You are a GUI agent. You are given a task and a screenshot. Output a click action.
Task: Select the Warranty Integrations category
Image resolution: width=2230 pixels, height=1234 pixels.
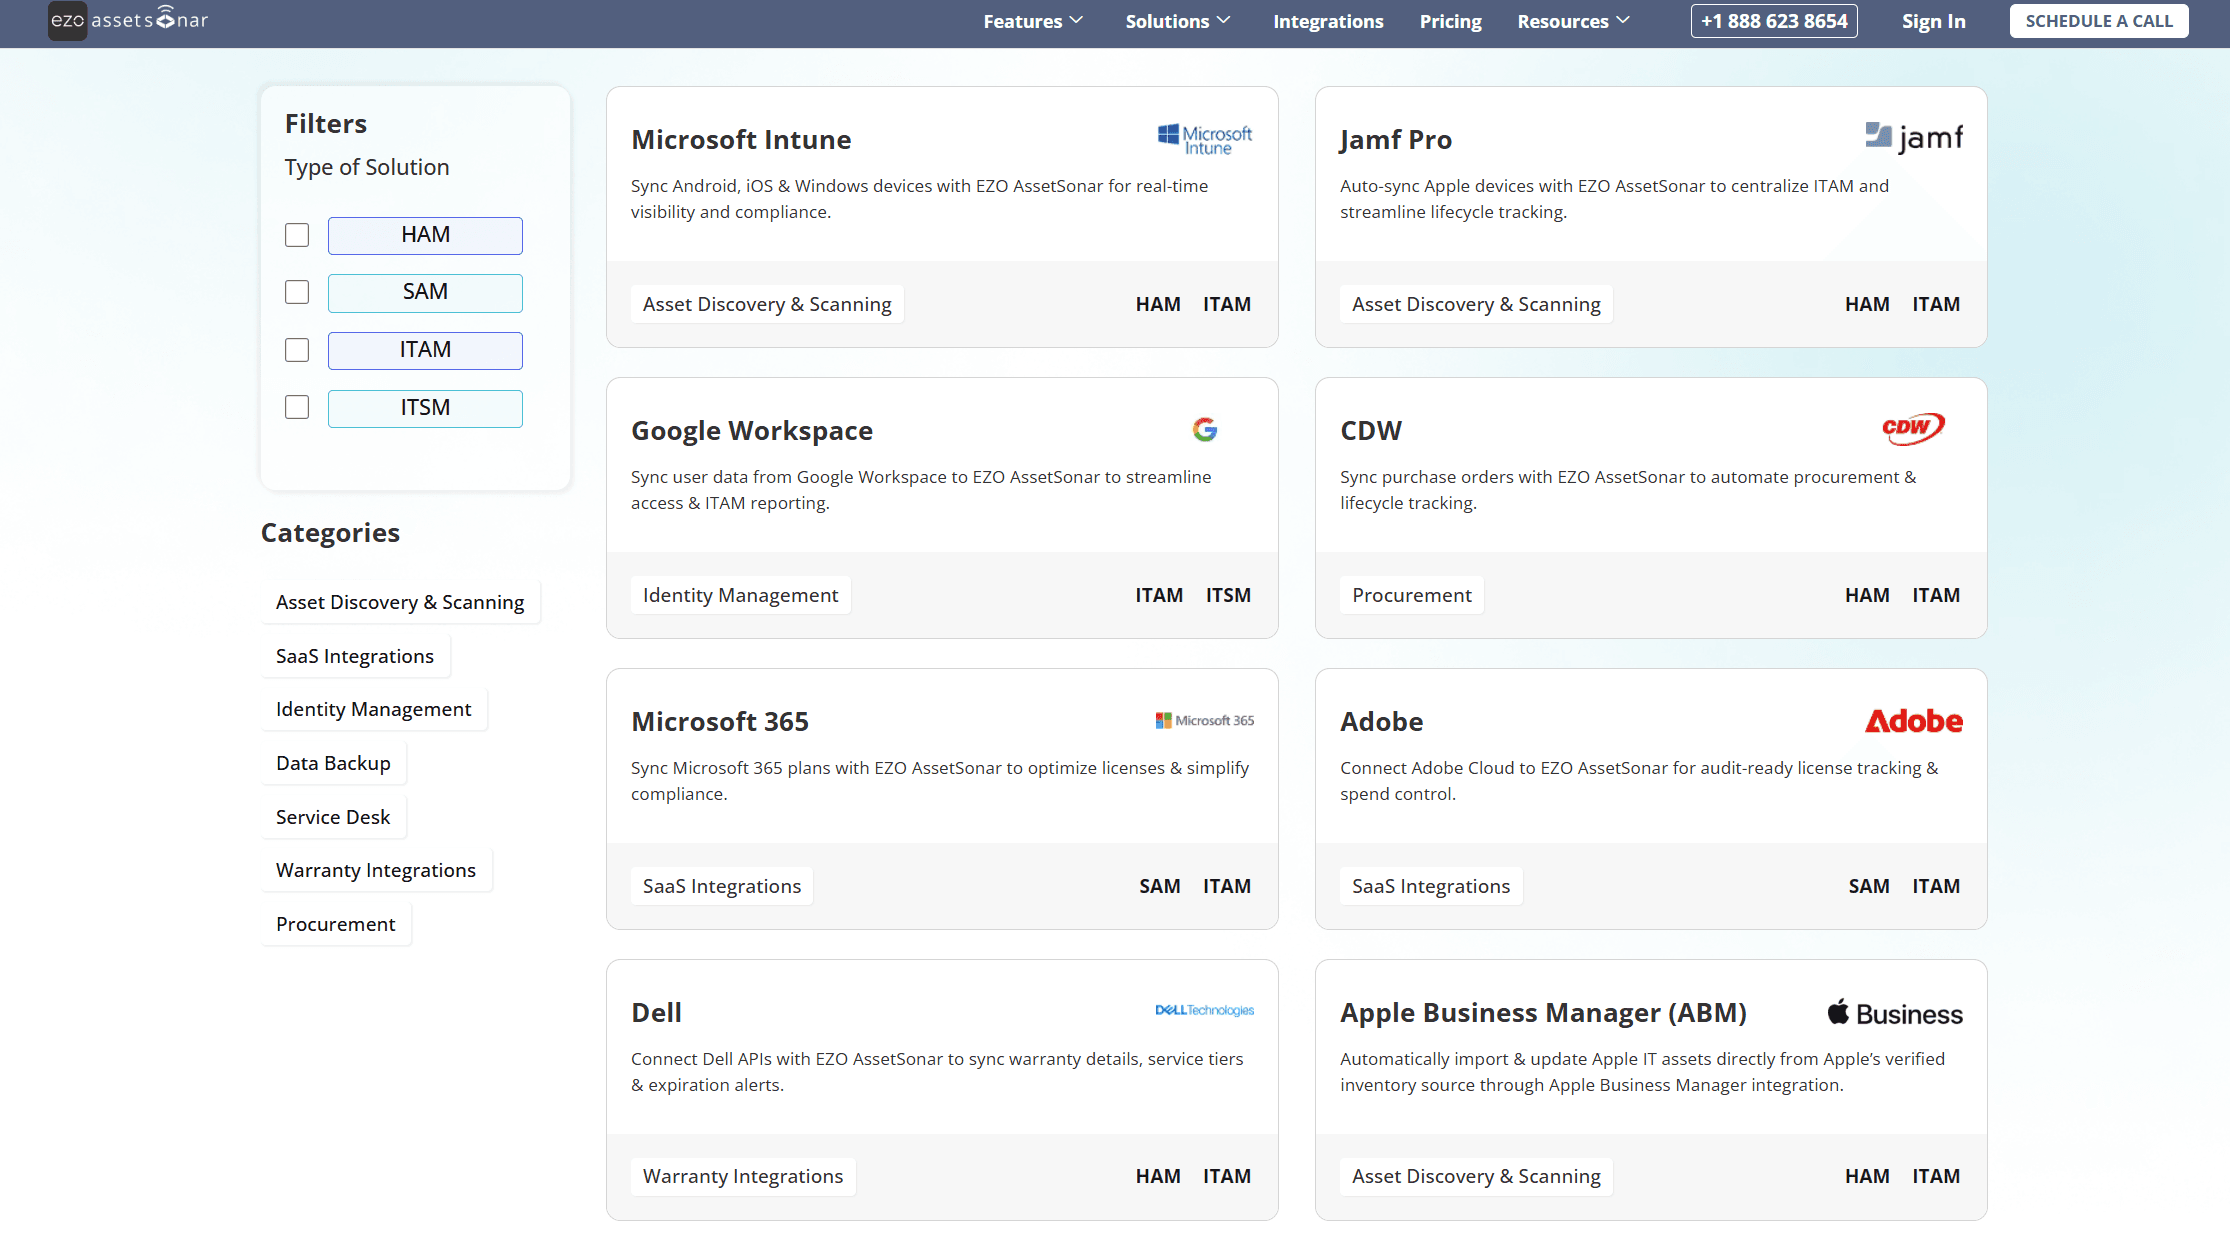pyautogui.click(x=376, y=870)
